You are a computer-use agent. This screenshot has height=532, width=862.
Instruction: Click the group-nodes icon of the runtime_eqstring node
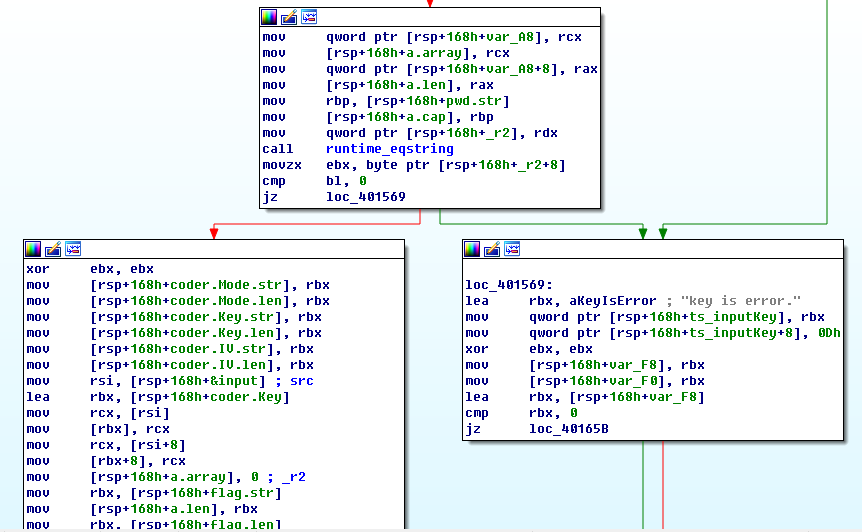click(309, 17)
